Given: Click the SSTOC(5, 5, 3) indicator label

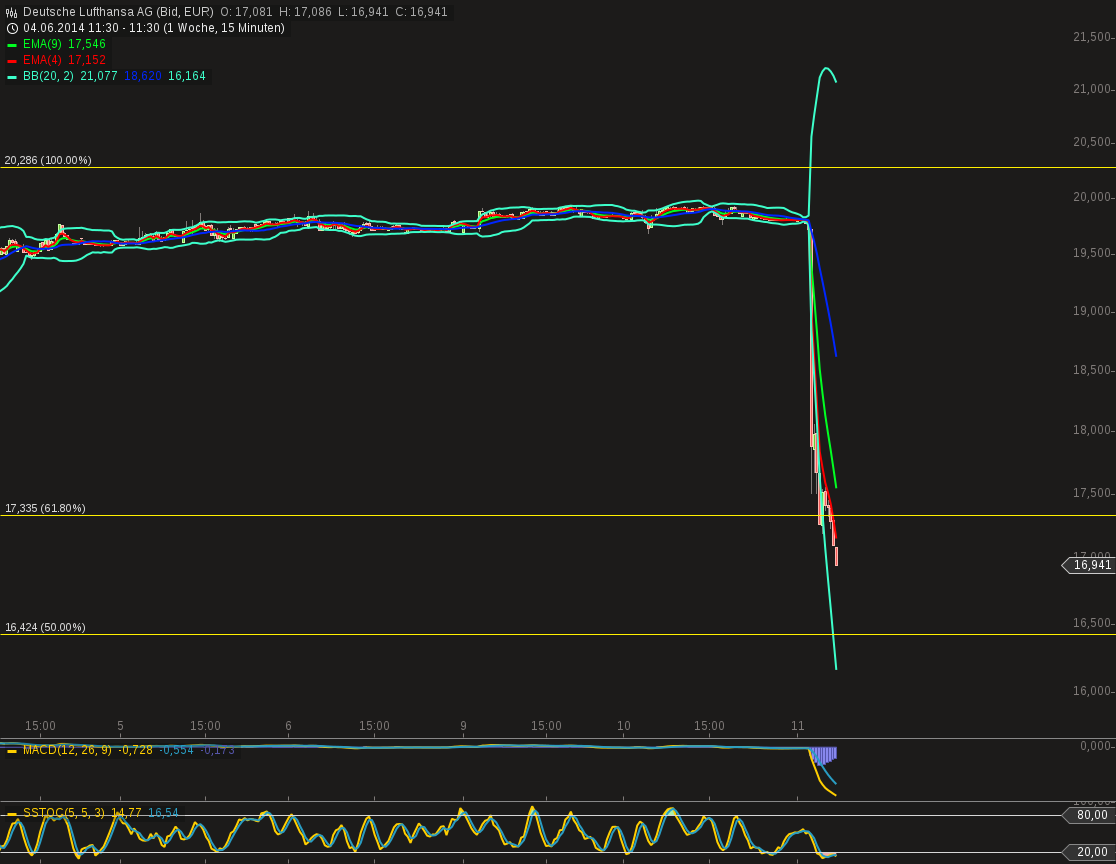Looking at the screenshot, I should [x=64, y=813].
